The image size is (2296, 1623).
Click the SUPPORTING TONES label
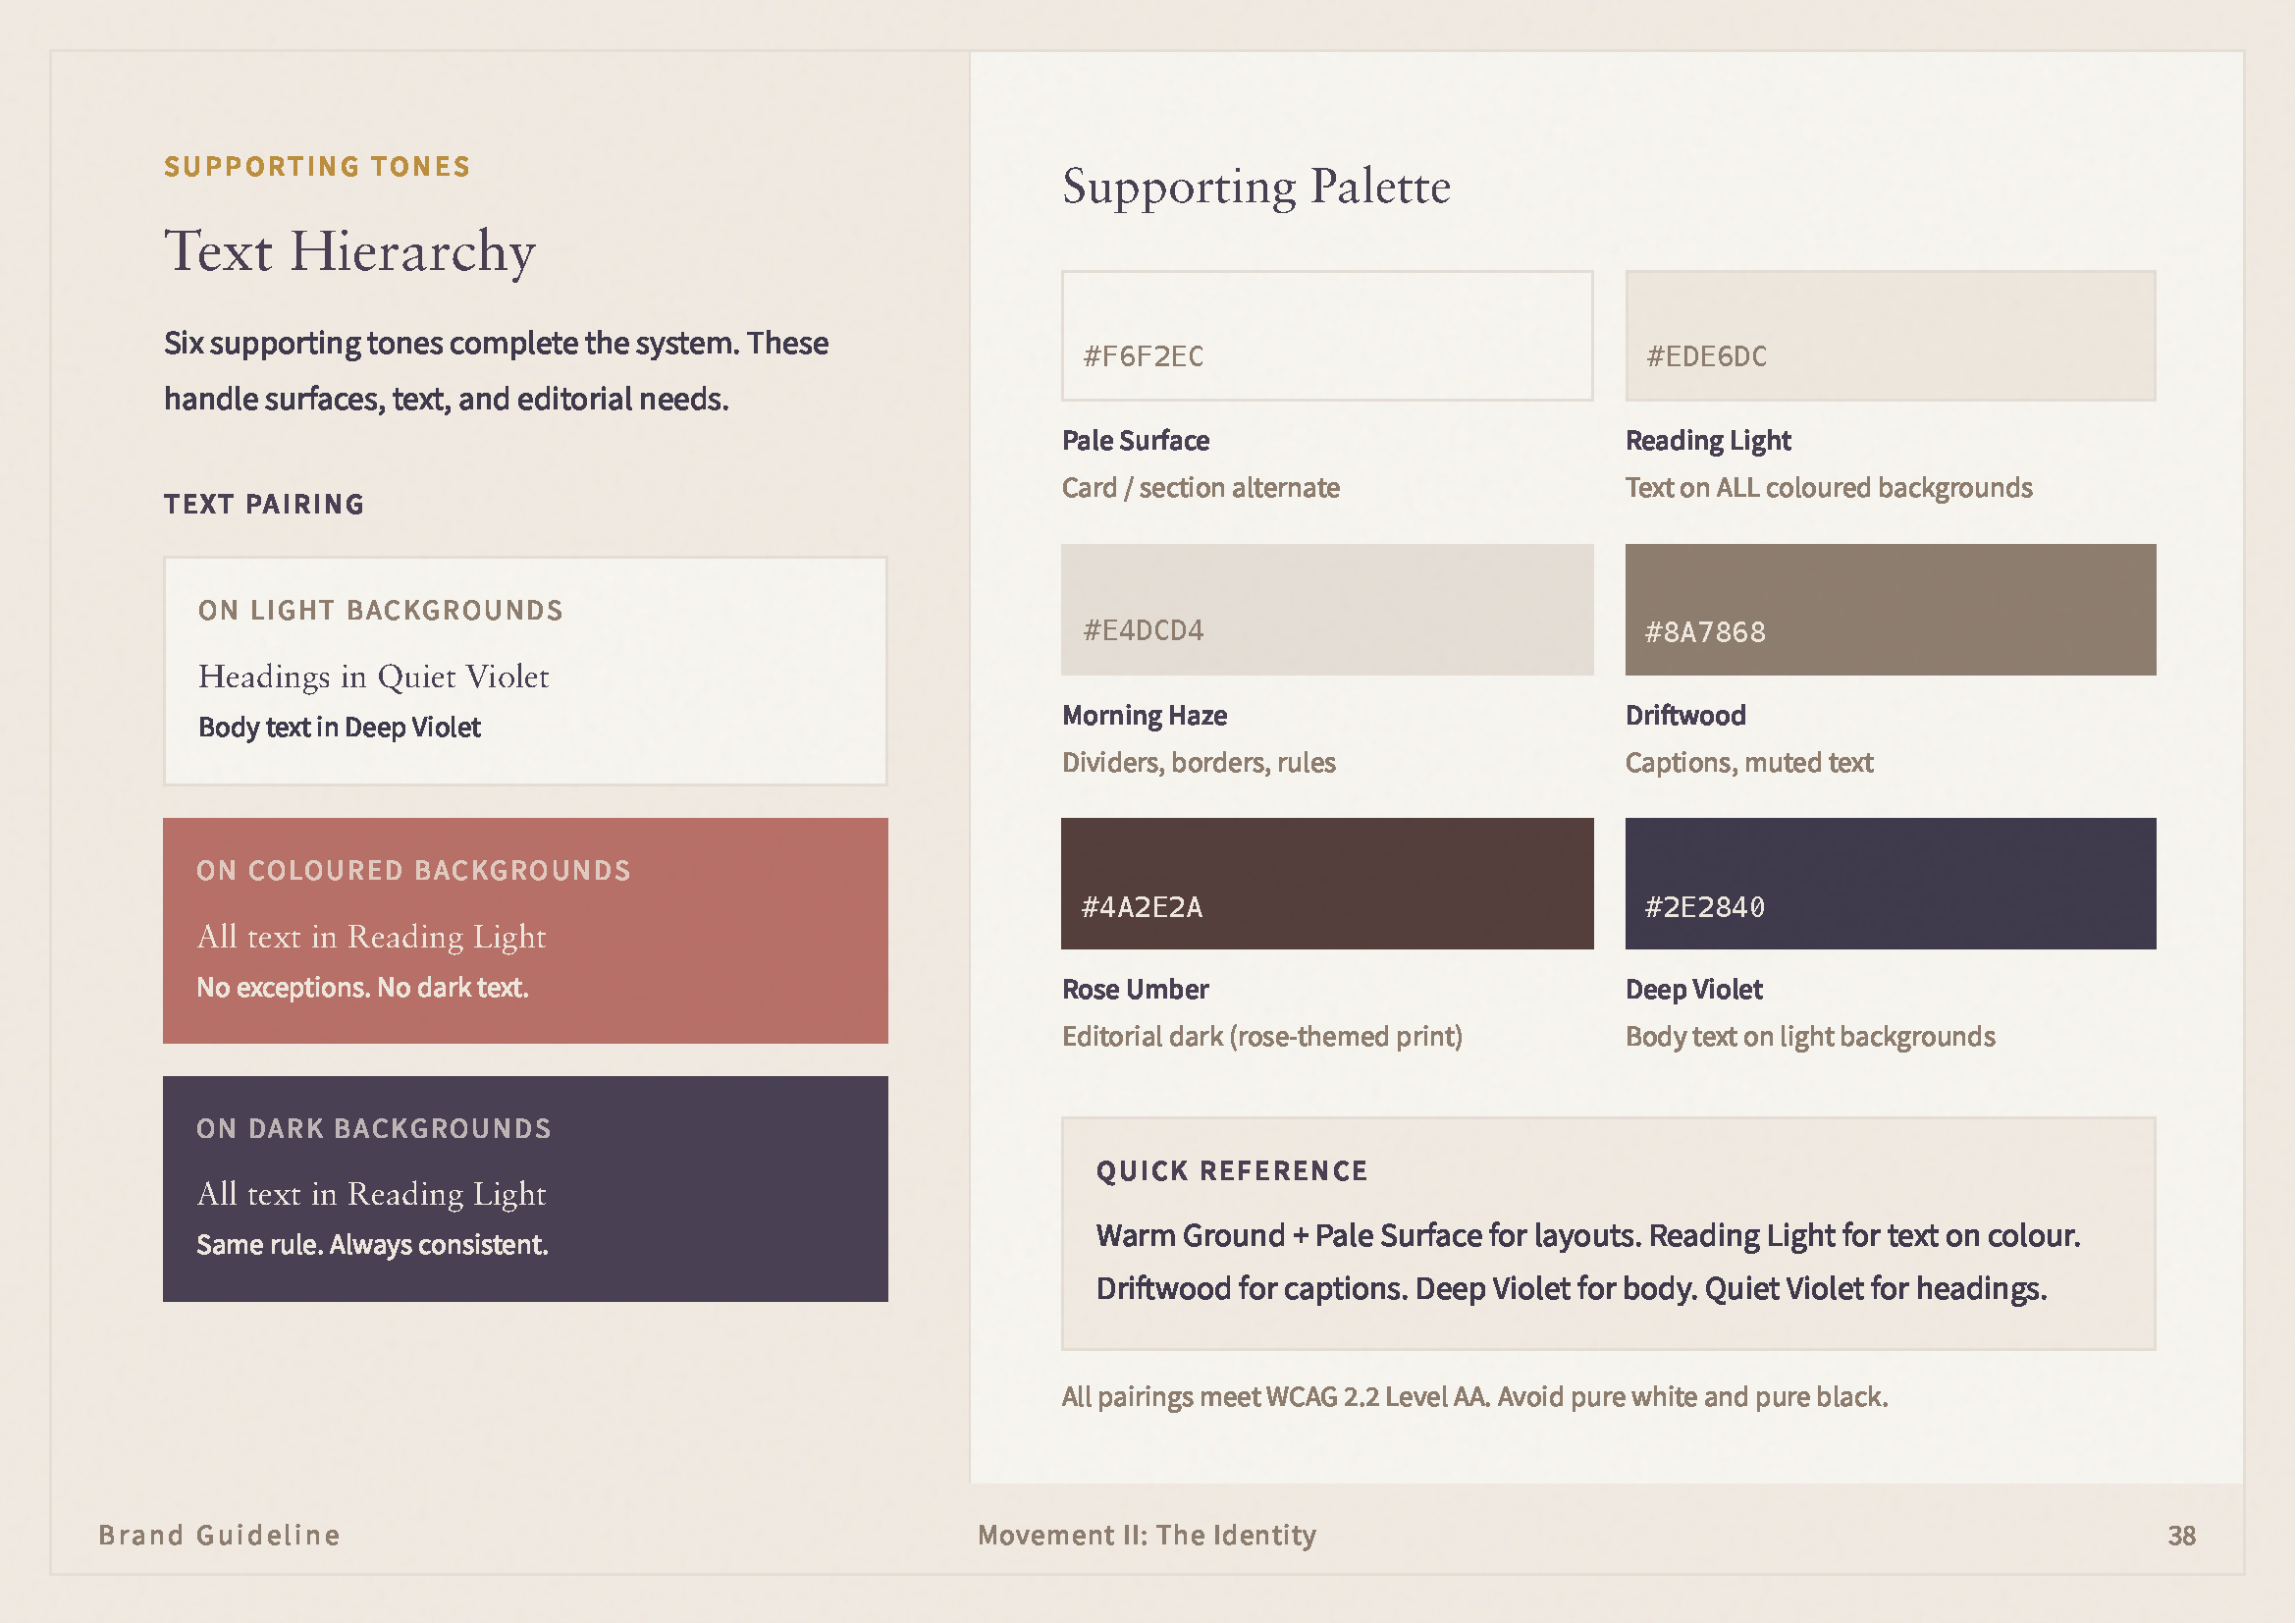[317, 166]
